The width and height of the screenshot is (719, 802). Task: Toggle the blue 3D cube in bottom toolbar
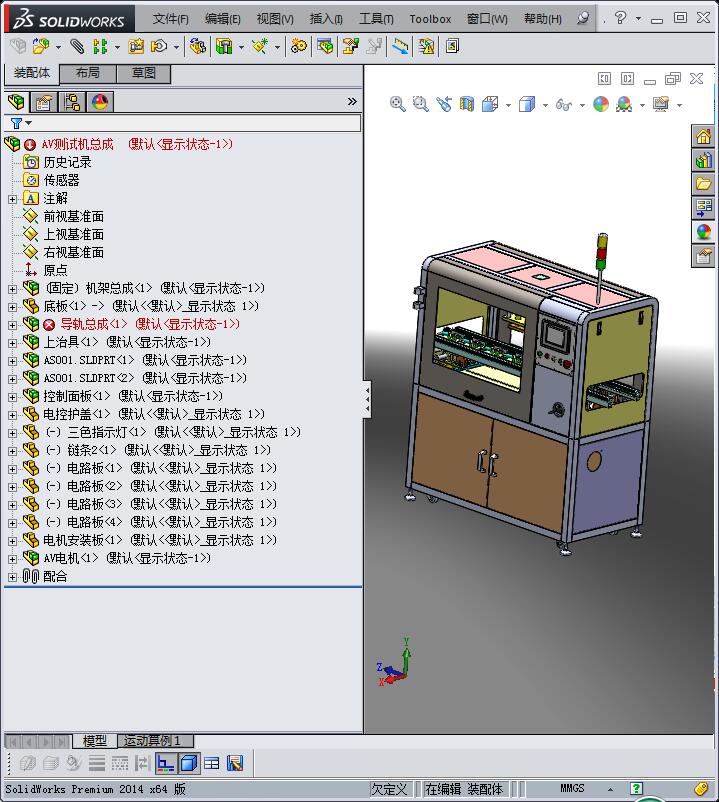(189, 764)
